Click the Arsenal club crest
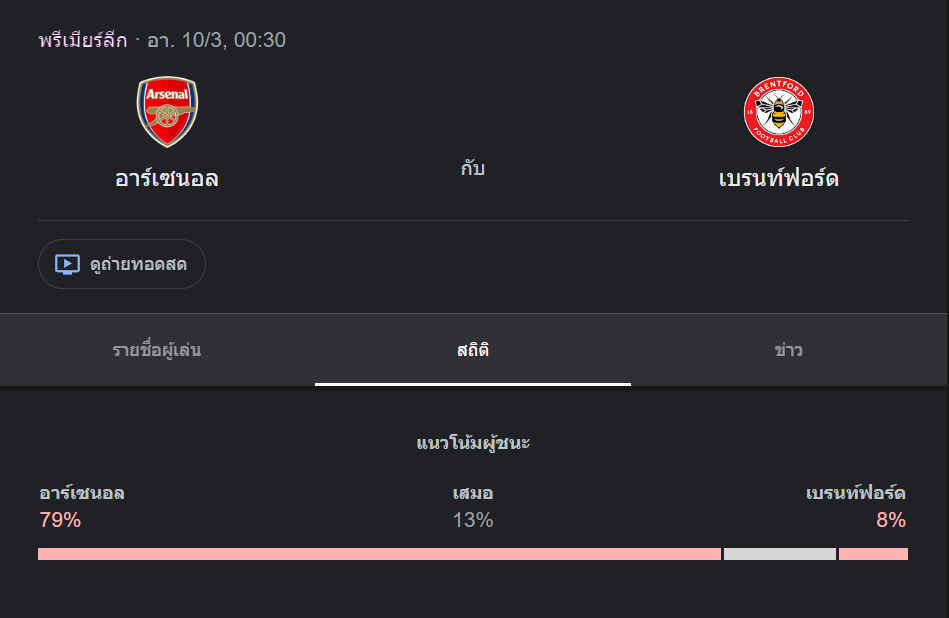Screen dimensions: 949x618 click(x=167, y=112)
